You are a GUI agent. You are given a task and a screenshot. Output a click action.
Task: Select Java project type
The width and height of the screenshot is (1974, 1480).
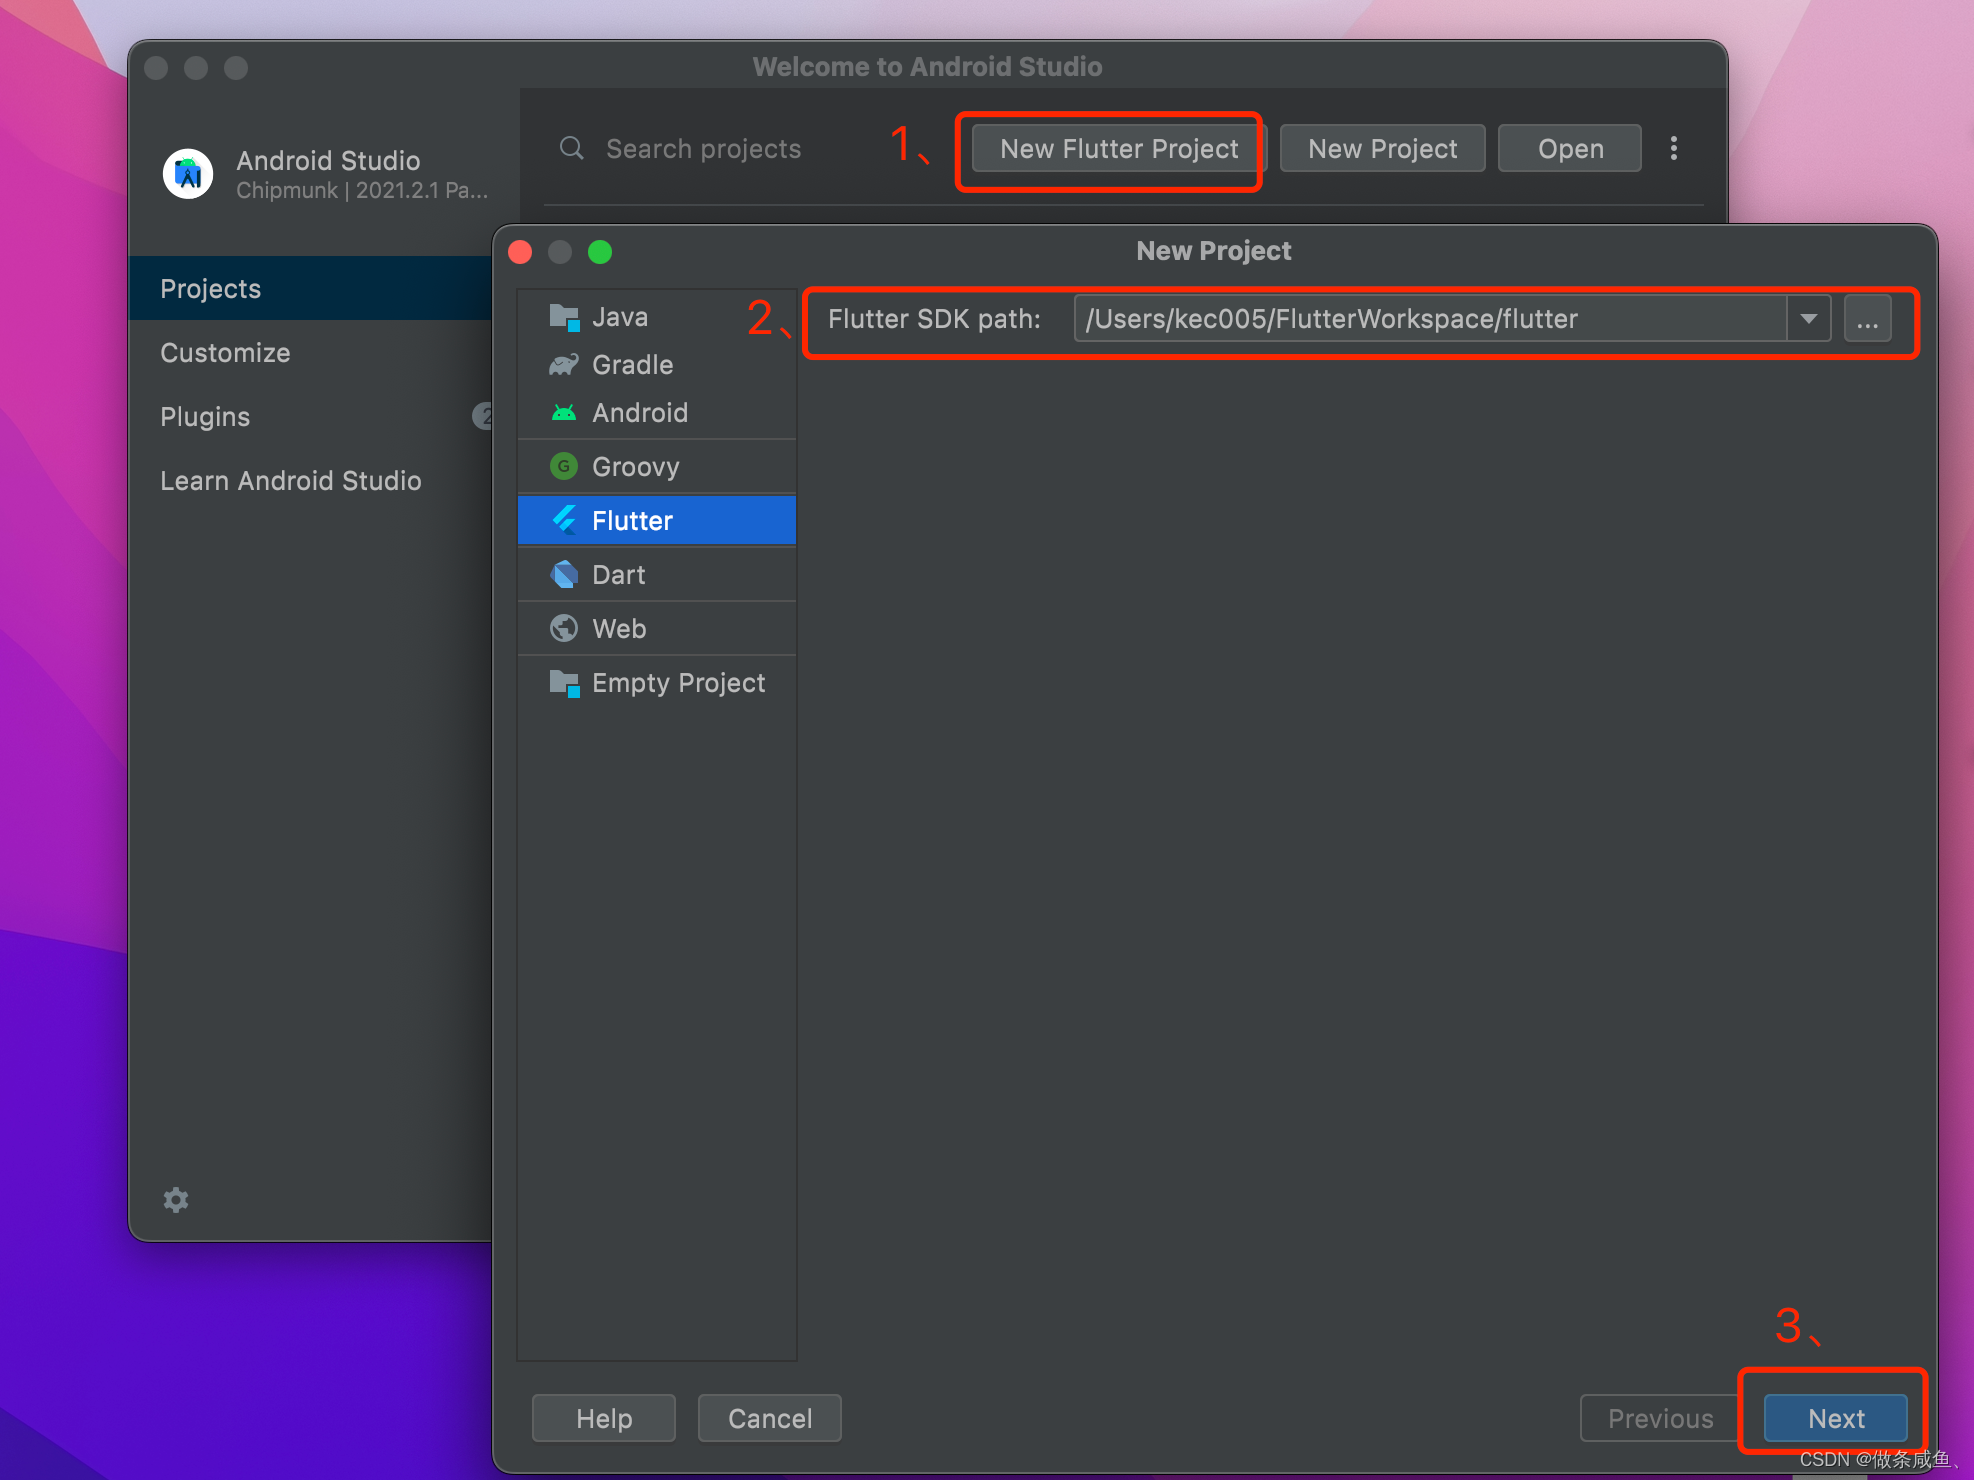pos(619,317)
